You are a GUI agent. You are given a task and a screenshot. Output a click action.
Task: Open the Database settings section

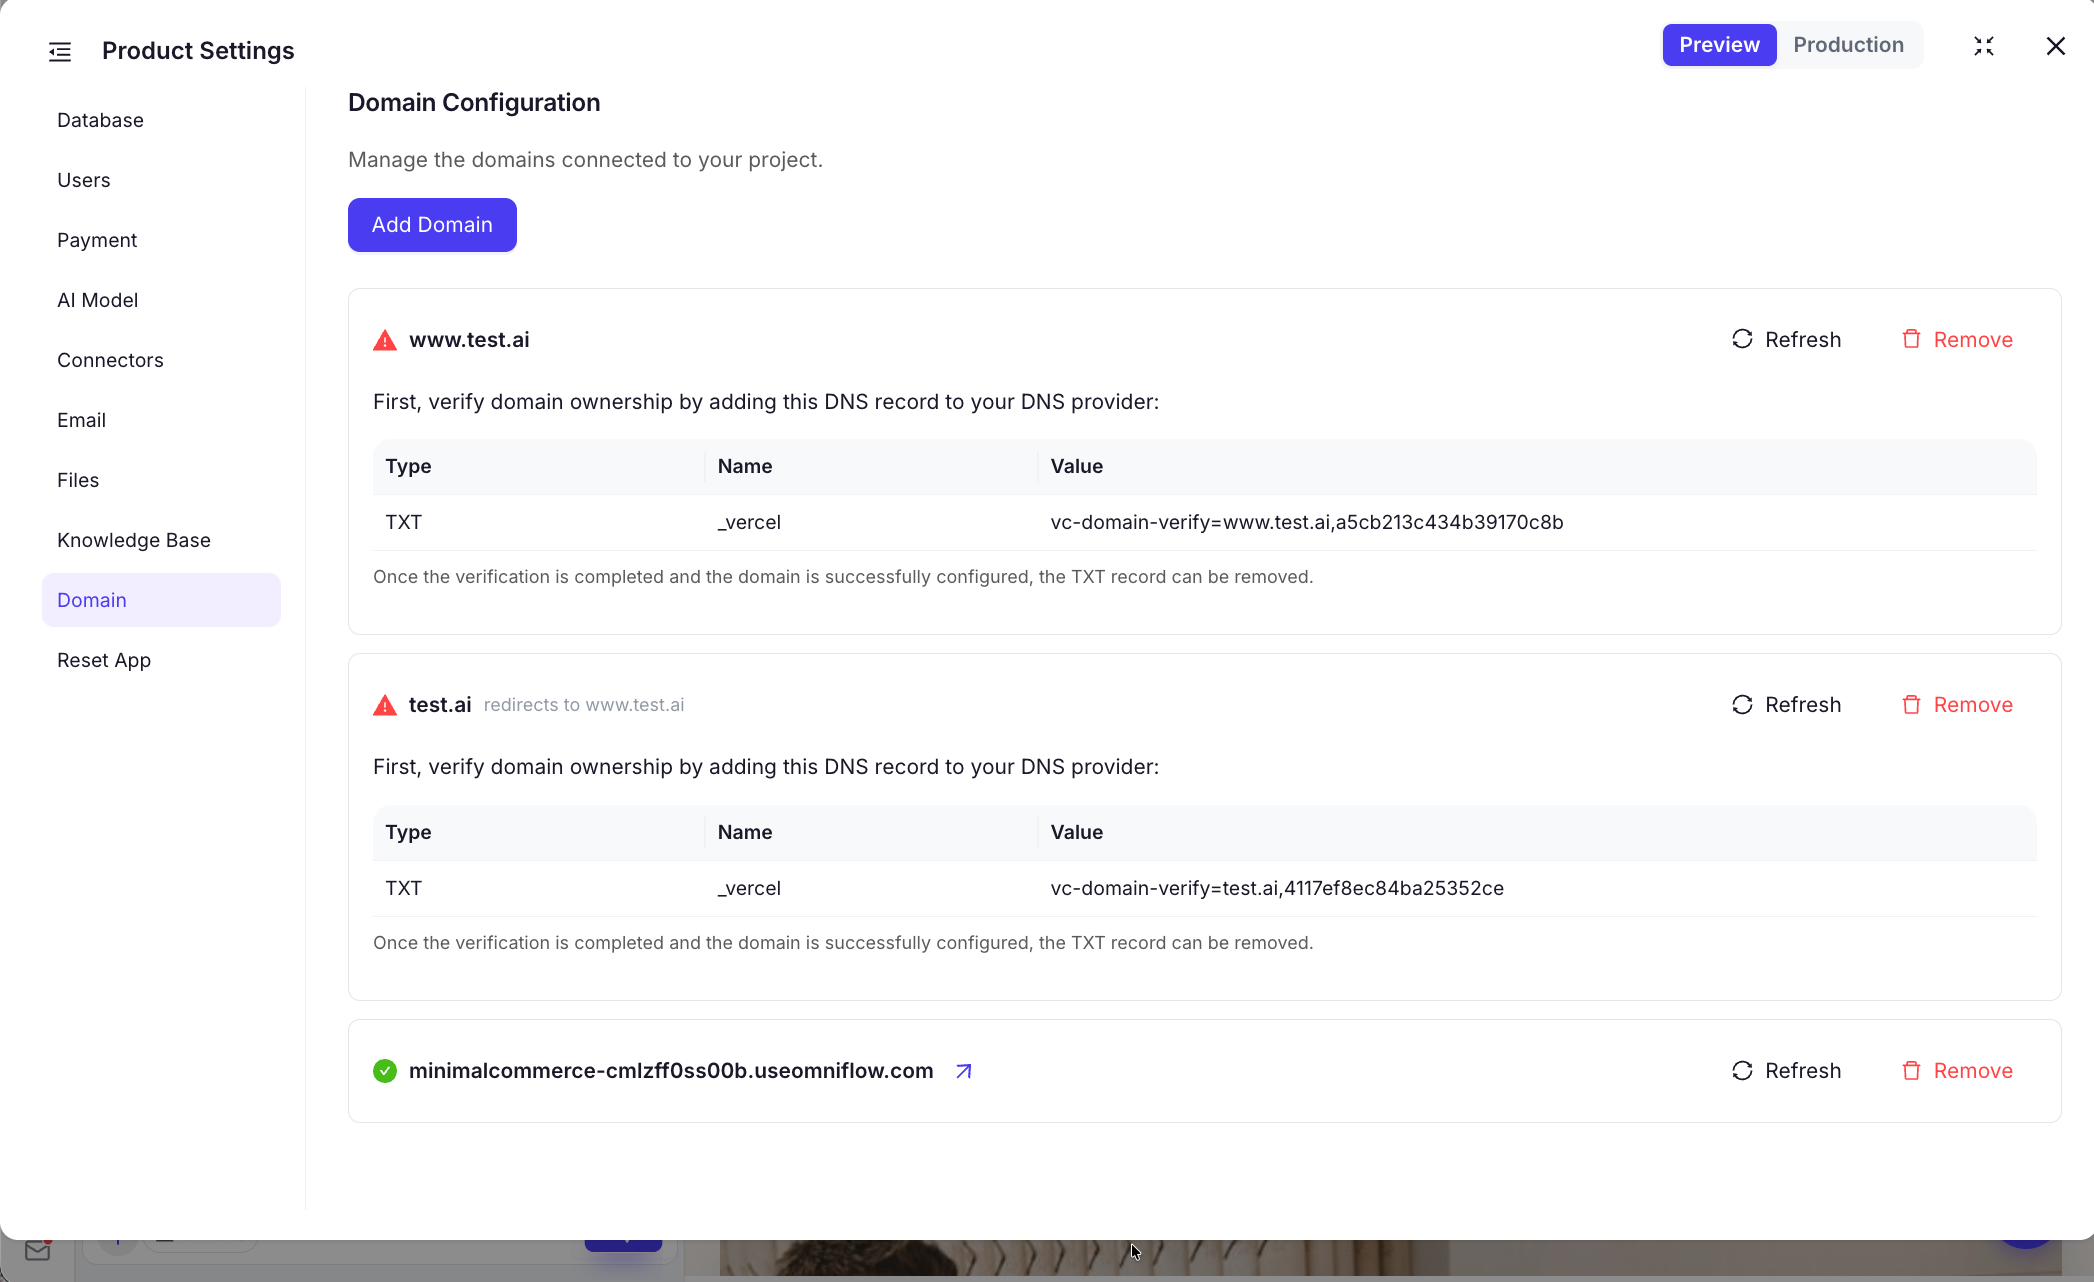pos(100,120)
